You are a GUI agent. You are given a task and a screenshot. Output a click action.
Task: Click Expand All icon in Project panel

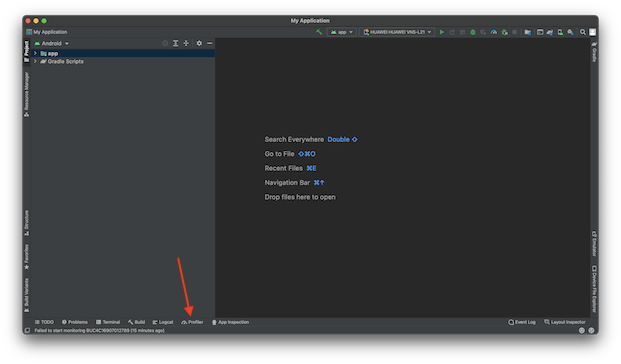point(175,43)
